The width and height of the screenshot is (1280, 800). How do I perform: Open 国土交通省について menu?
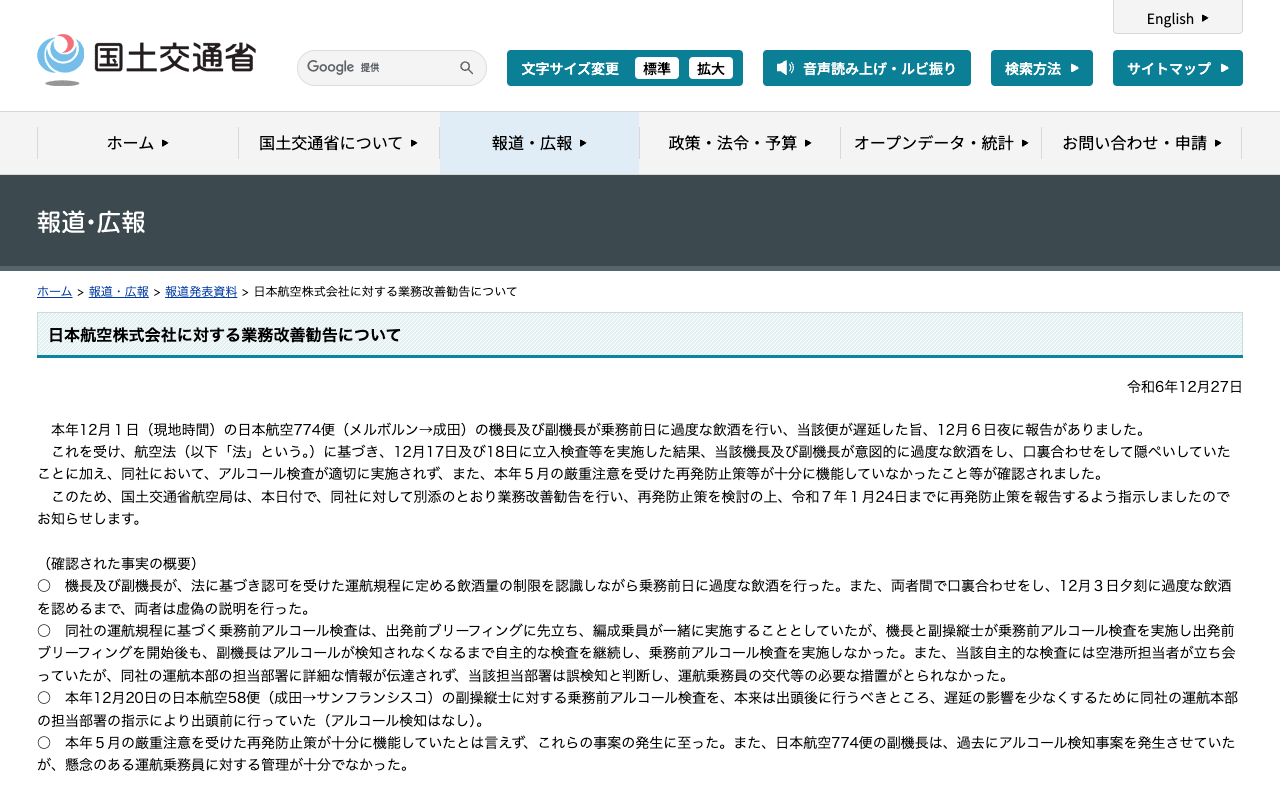(x=339, y=143)
